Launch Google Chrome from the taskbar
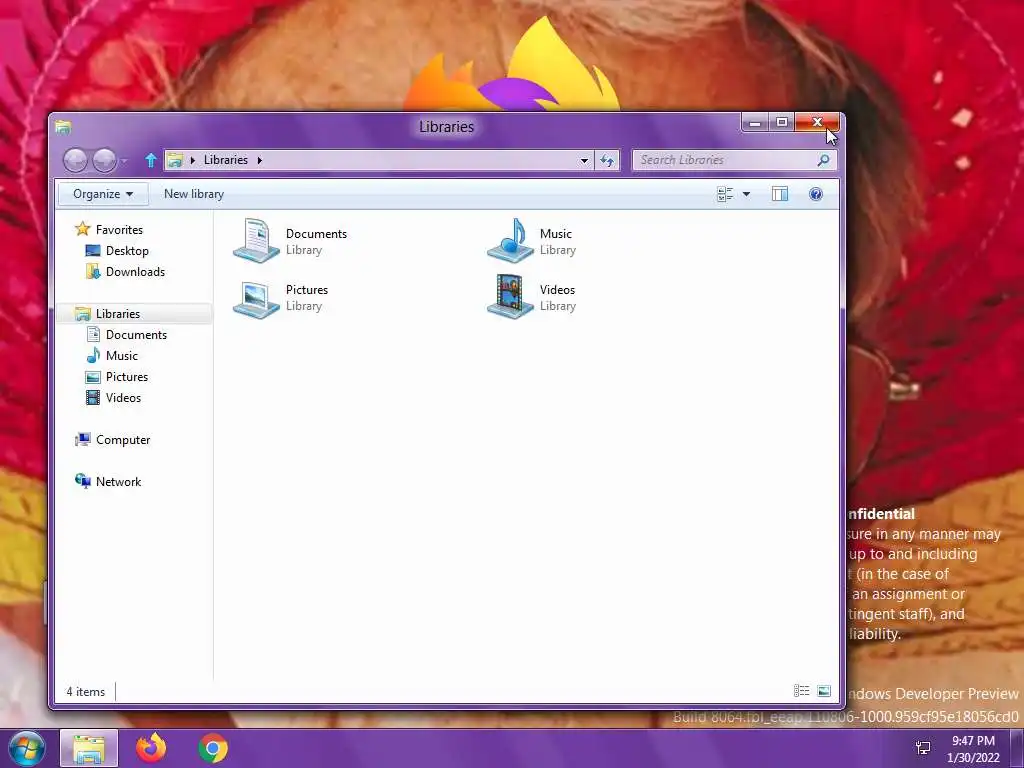1024x768 pixels. click(213, 748)
